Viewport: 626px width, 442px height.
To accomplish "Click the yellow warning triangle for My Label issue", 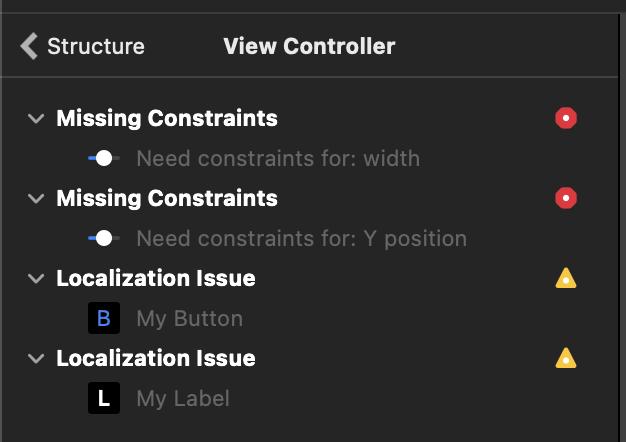I will [566, 358].
